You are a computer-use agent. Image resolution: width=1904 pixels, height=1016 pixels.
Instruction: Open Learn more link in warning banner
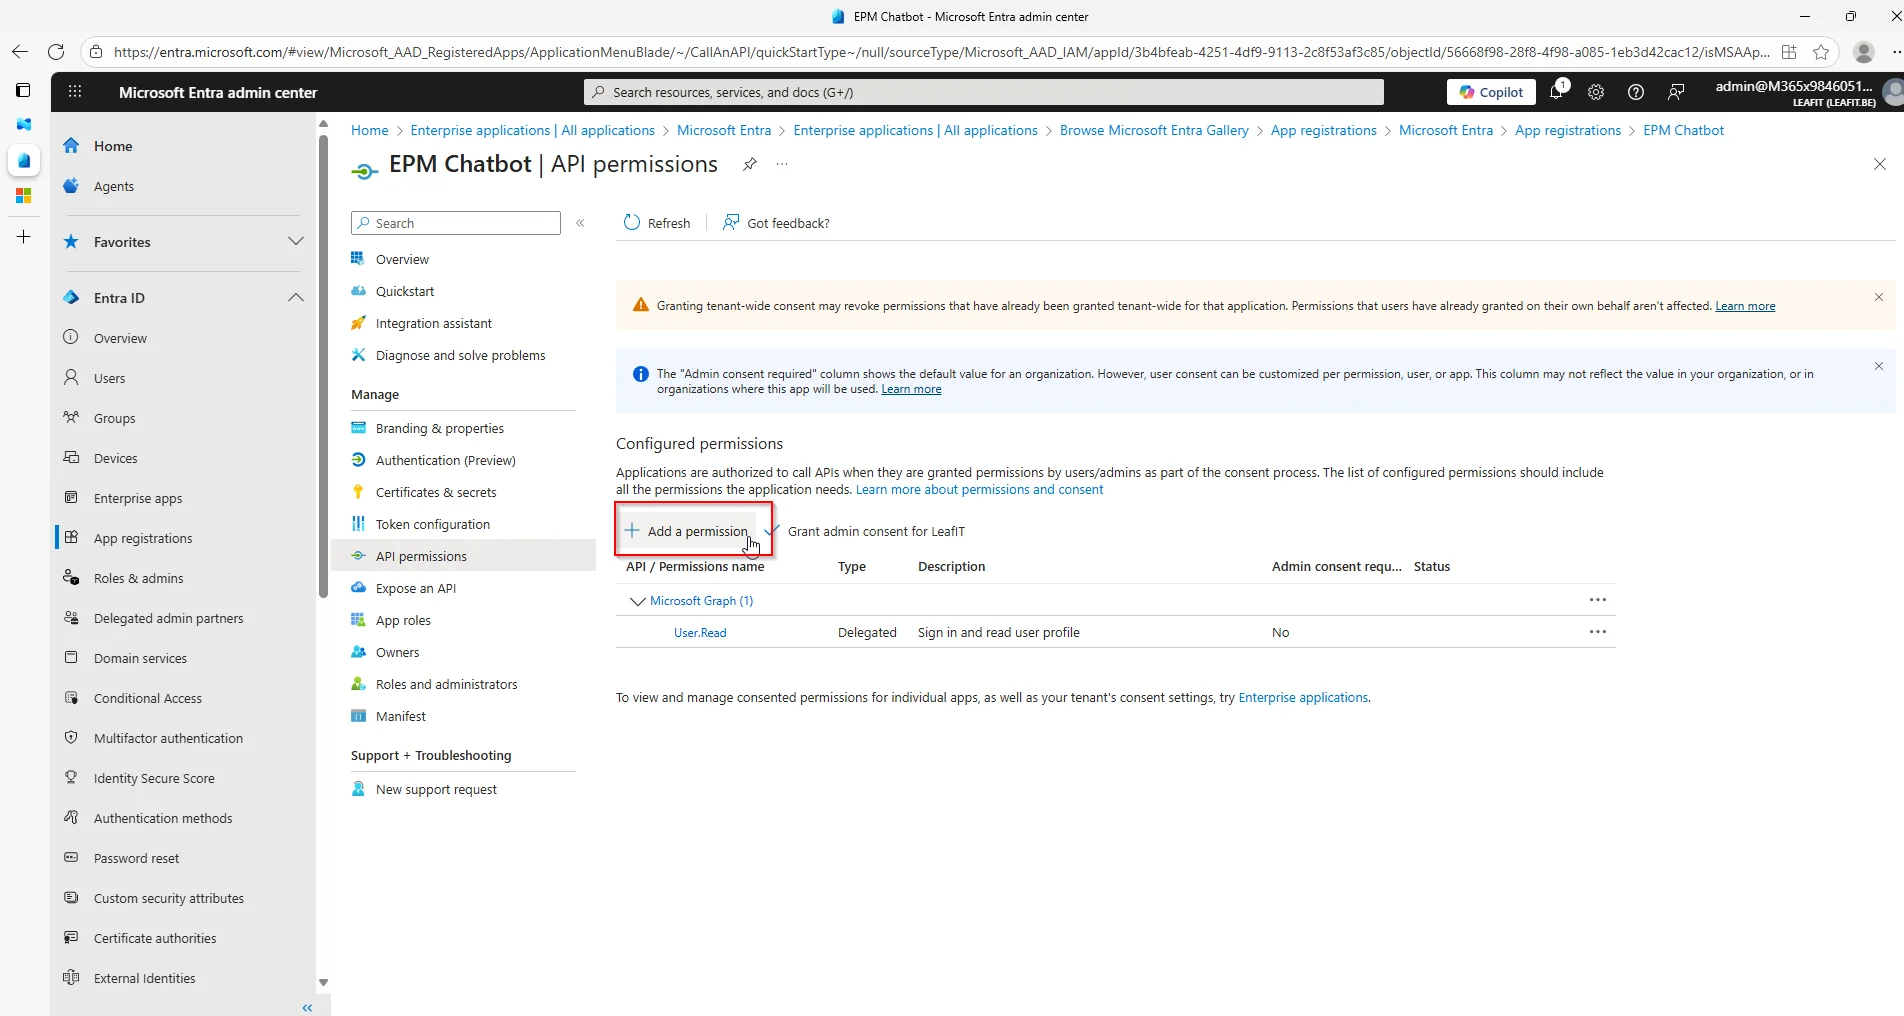tap(1745, 306)
